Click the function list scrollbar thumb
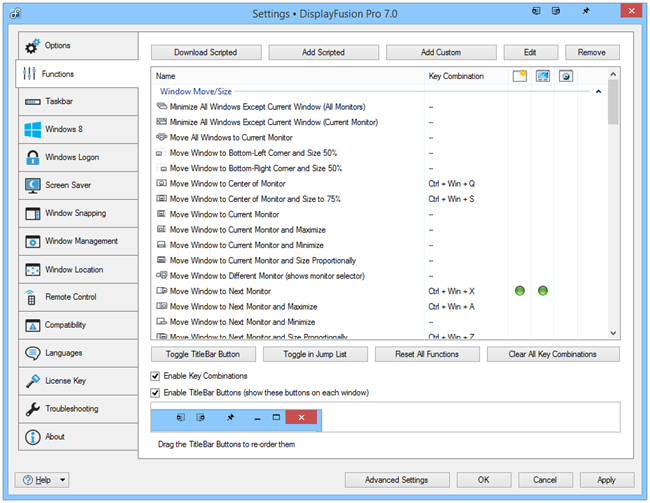 coord(614,102)
